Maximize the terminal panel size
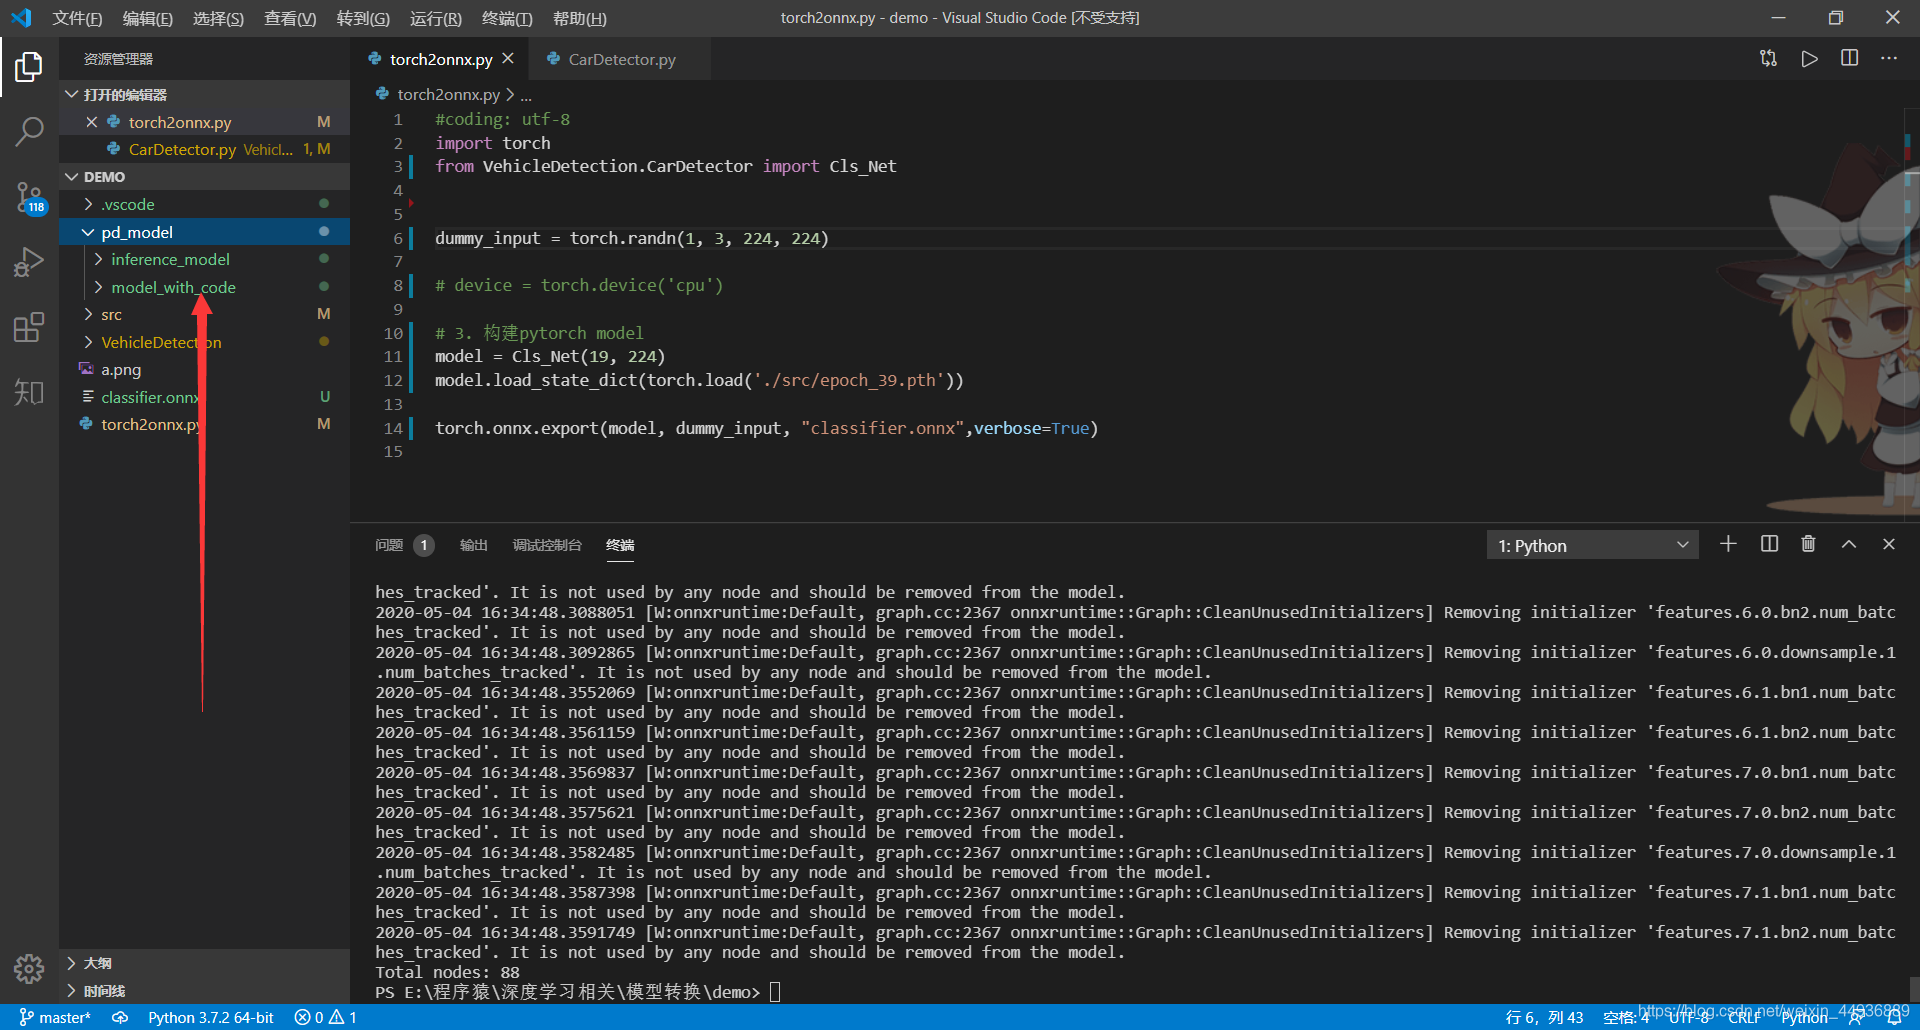Viewport: 1920px width, 1030px height. (1849, 544)
